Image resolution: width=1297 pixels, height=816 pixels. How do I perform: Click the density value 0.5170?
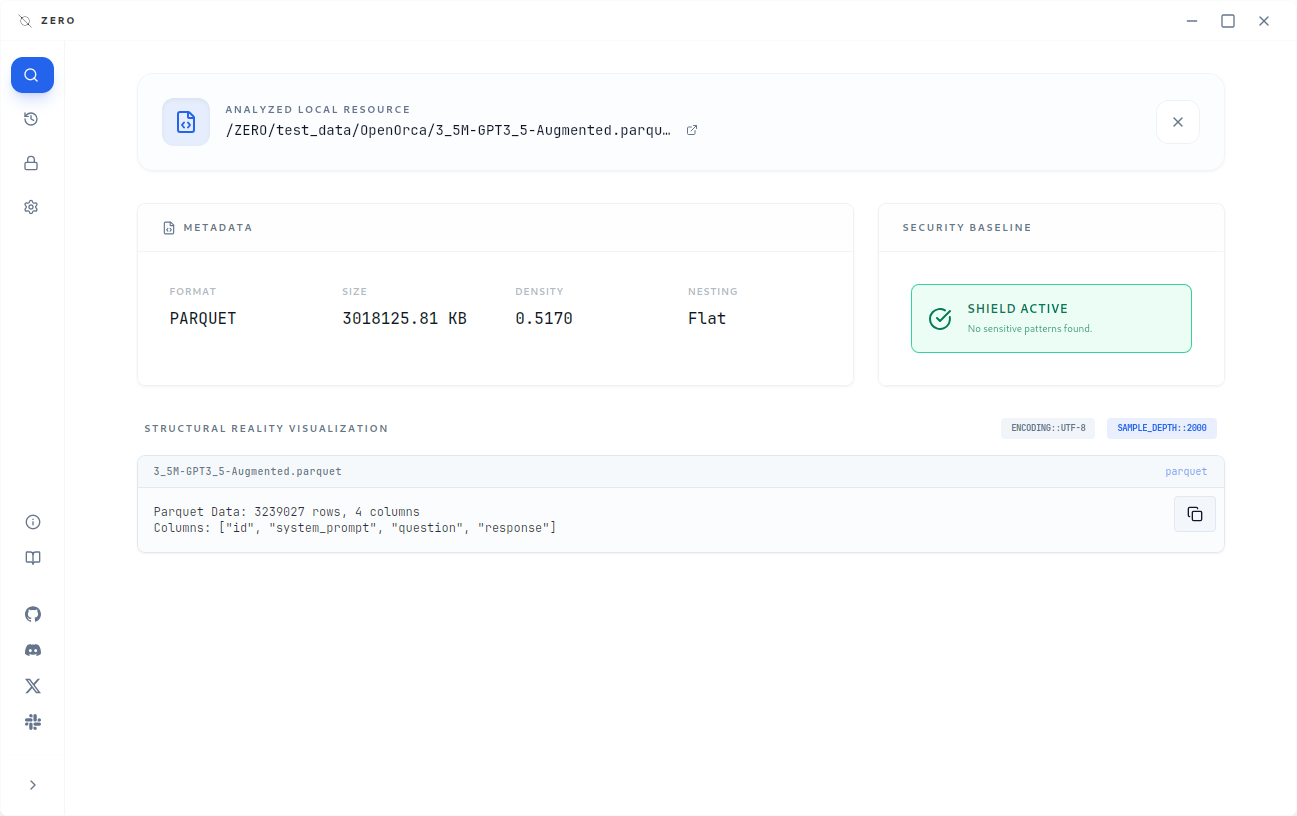[544, 319]
